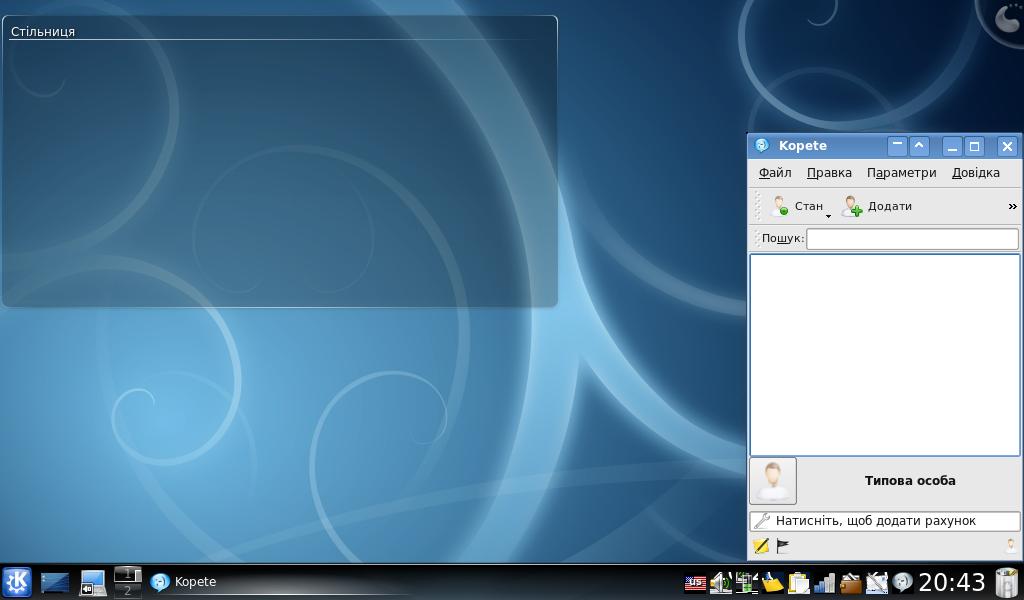Viewport: 1024px width, 600px height.
Task: Click Натисніть, щоб додати рахунок field
Action: 885,521
